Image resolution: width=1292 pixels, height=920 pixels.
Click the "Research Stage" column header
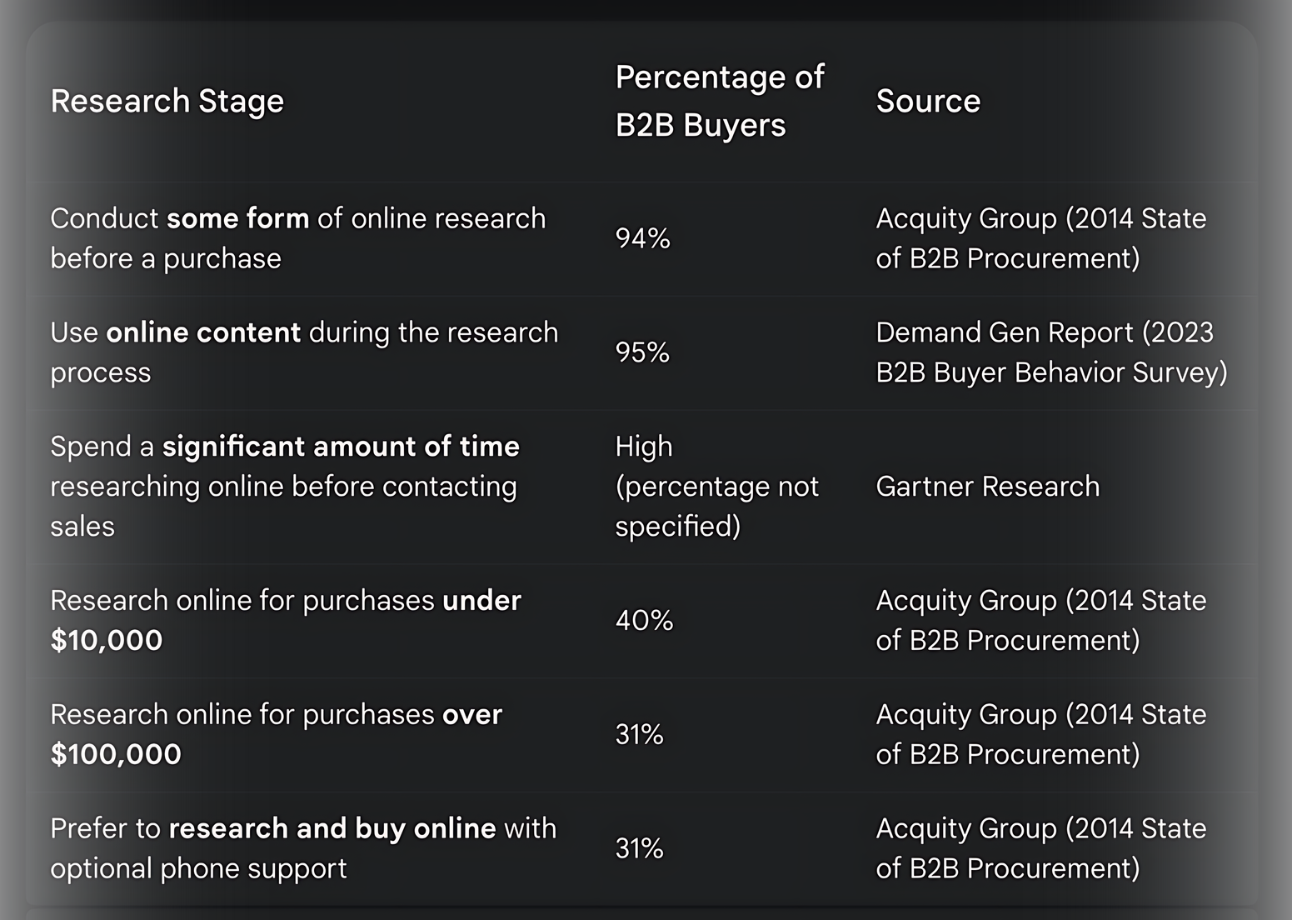(167, 101)
